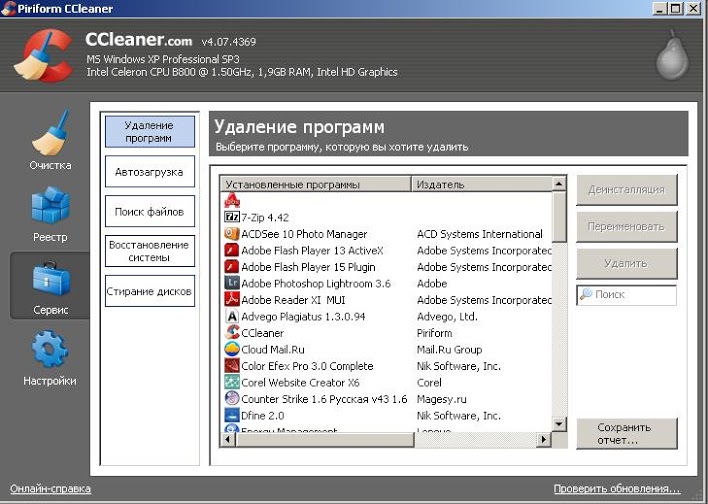708x504 pixels.
Task: Click the Advego, Ltd. publisher cell
Action: tap(447, 317)
